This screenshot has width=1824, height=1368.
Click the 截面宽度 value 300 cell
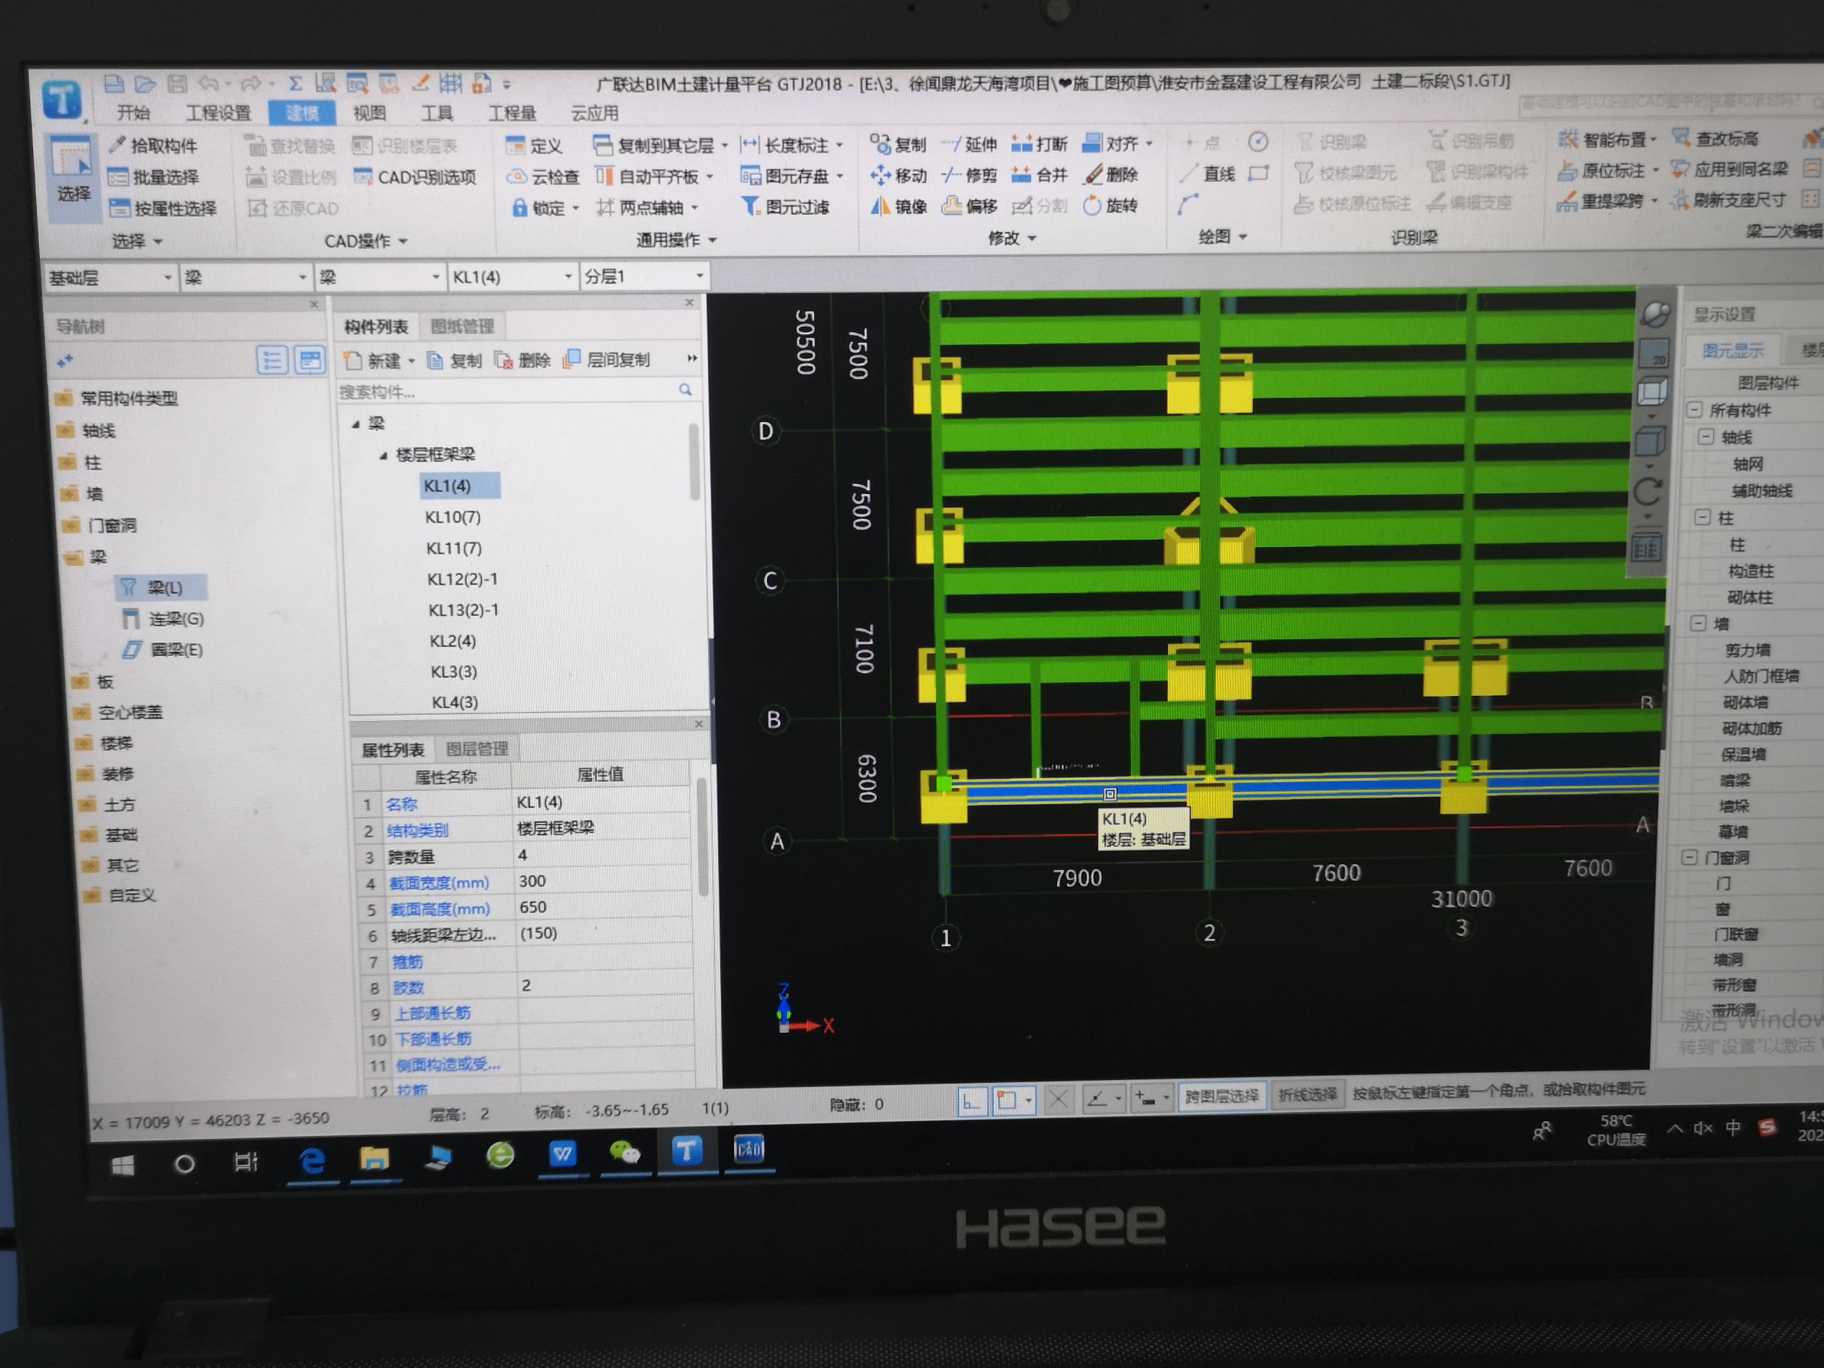click(x=603, y=881)
